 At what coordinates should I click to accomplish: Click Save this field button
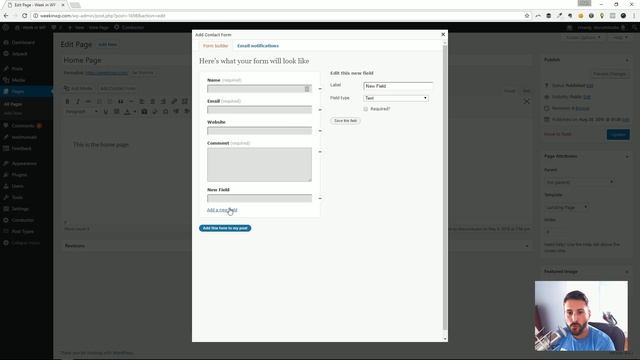click(345, 121)
